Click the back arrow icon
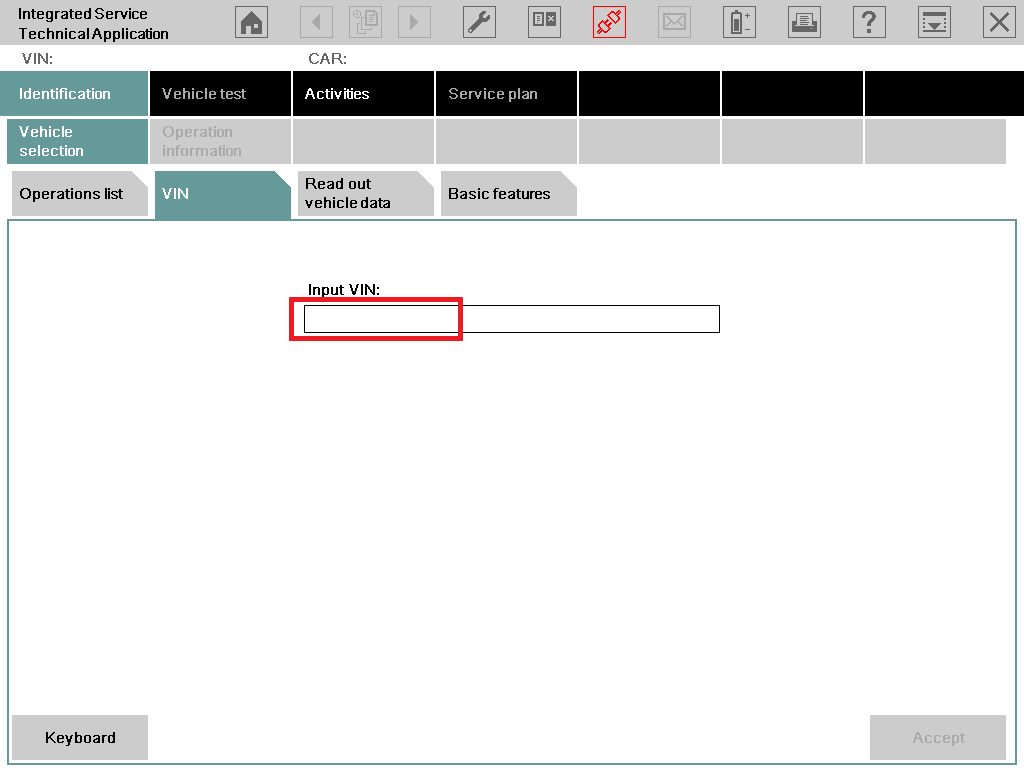 click(x=316, y=22)
